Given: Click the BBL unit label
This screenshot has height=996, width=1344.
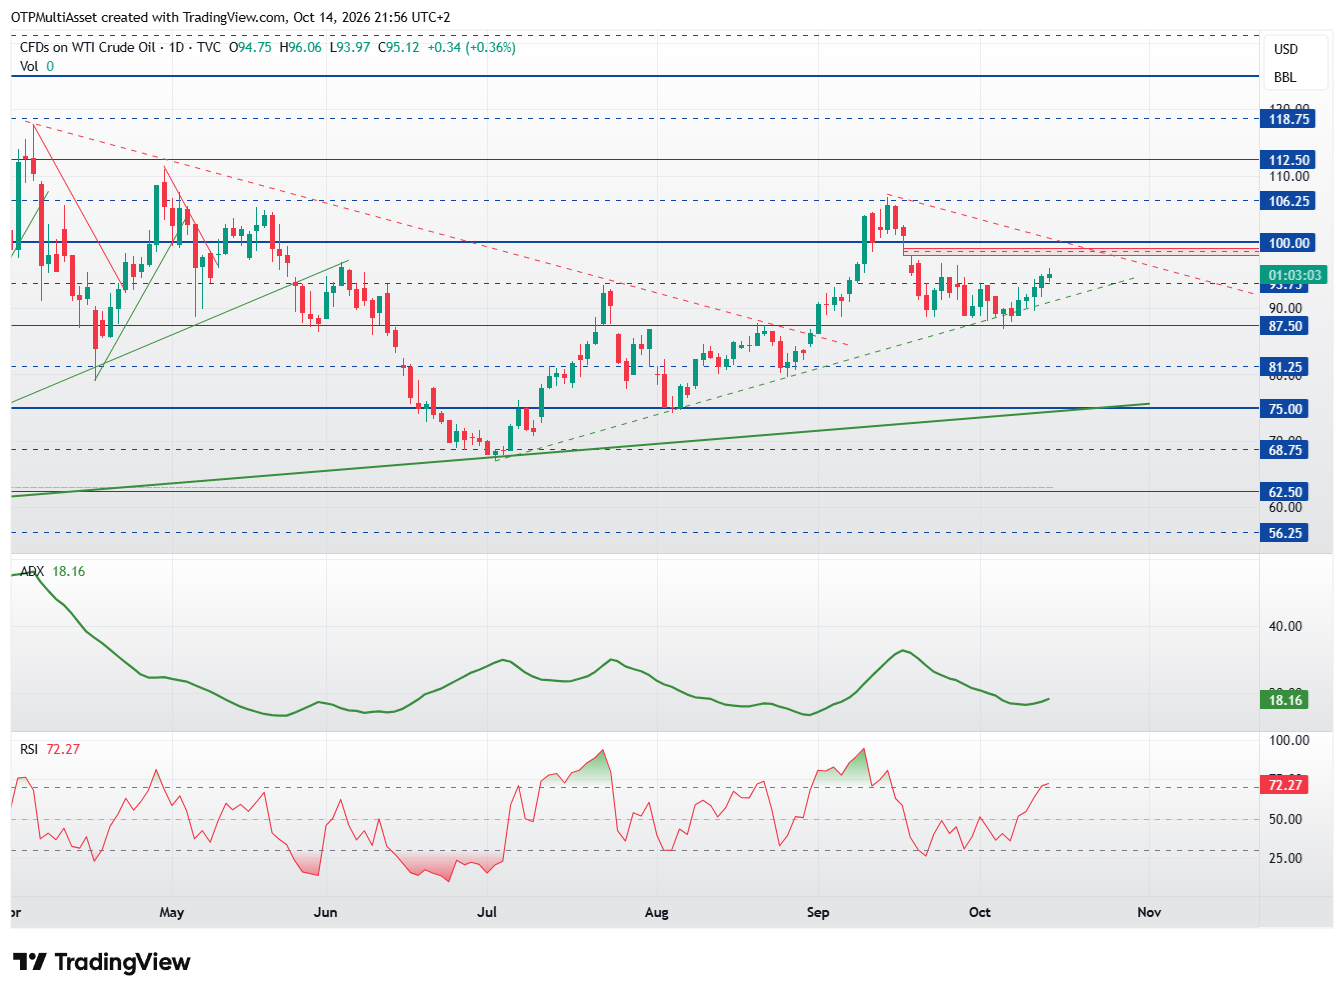Looking at the screenshot, I should (1284, 77).
